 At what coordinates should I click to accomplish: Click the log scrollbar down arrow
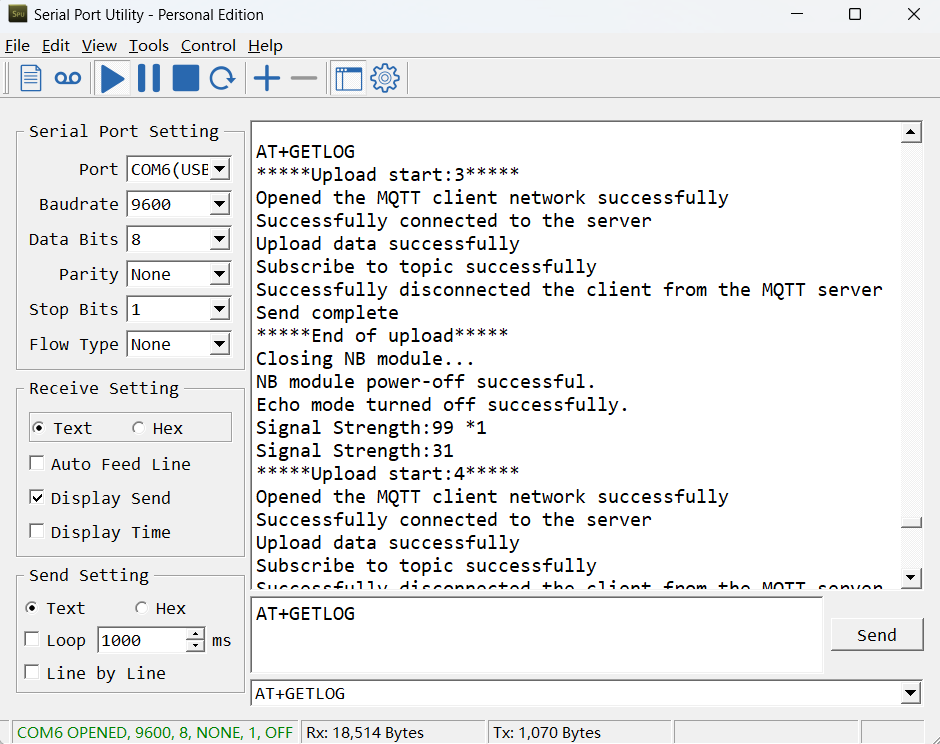click(x=911, y=577)
